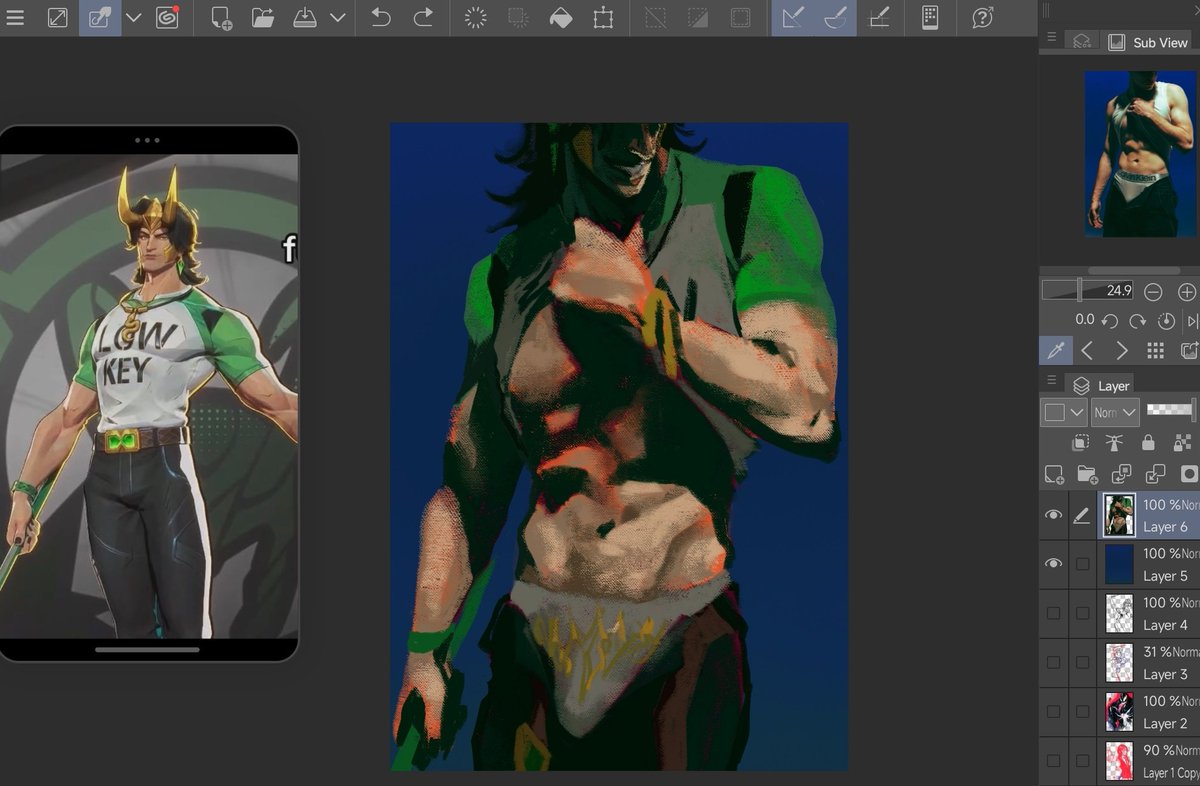
Task: Open the palette color dropdown
Action: 1064,412
